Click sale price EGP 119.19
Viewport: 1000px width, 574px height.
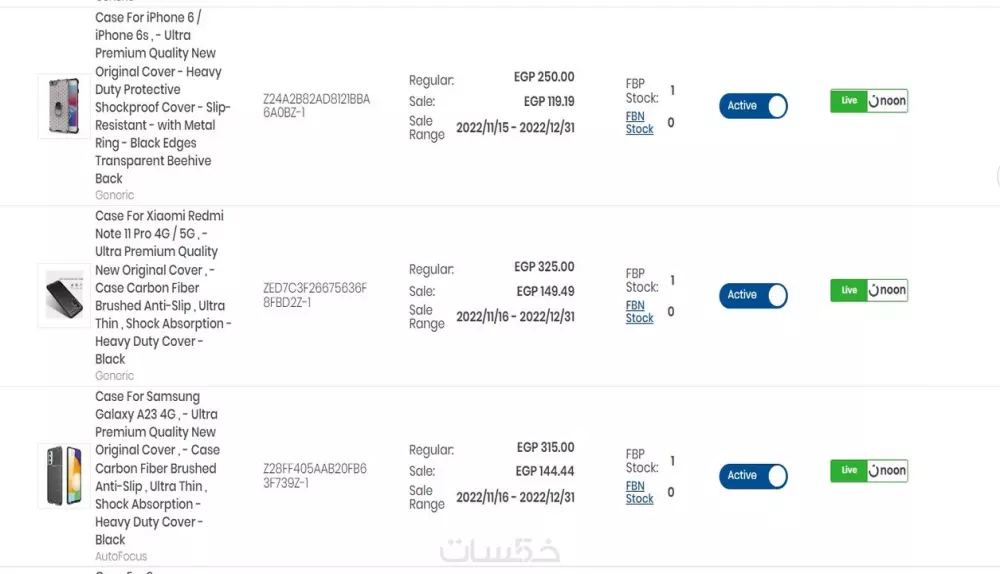tap(549, 101)
